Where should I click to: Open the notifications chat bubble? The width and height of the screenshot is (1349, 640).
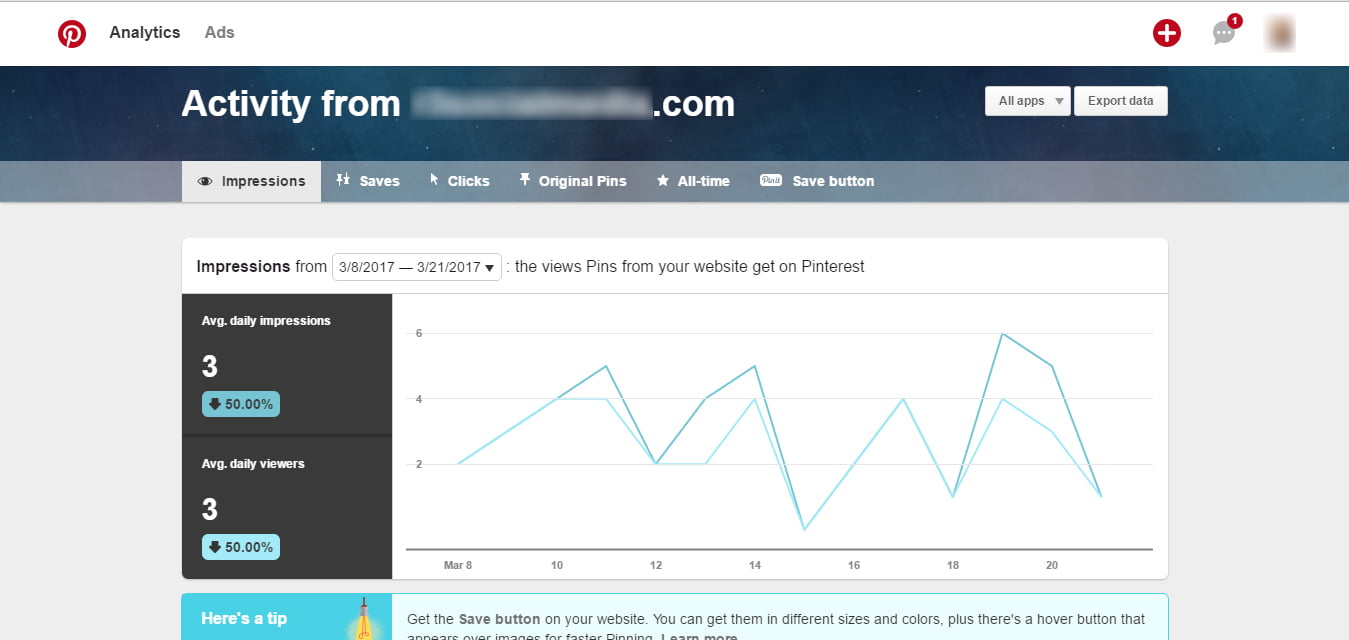click(x=1224, y=33)
